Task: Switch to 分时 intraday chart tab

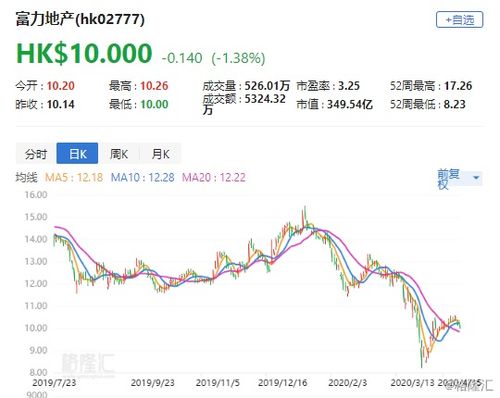Action: point(36,154)
